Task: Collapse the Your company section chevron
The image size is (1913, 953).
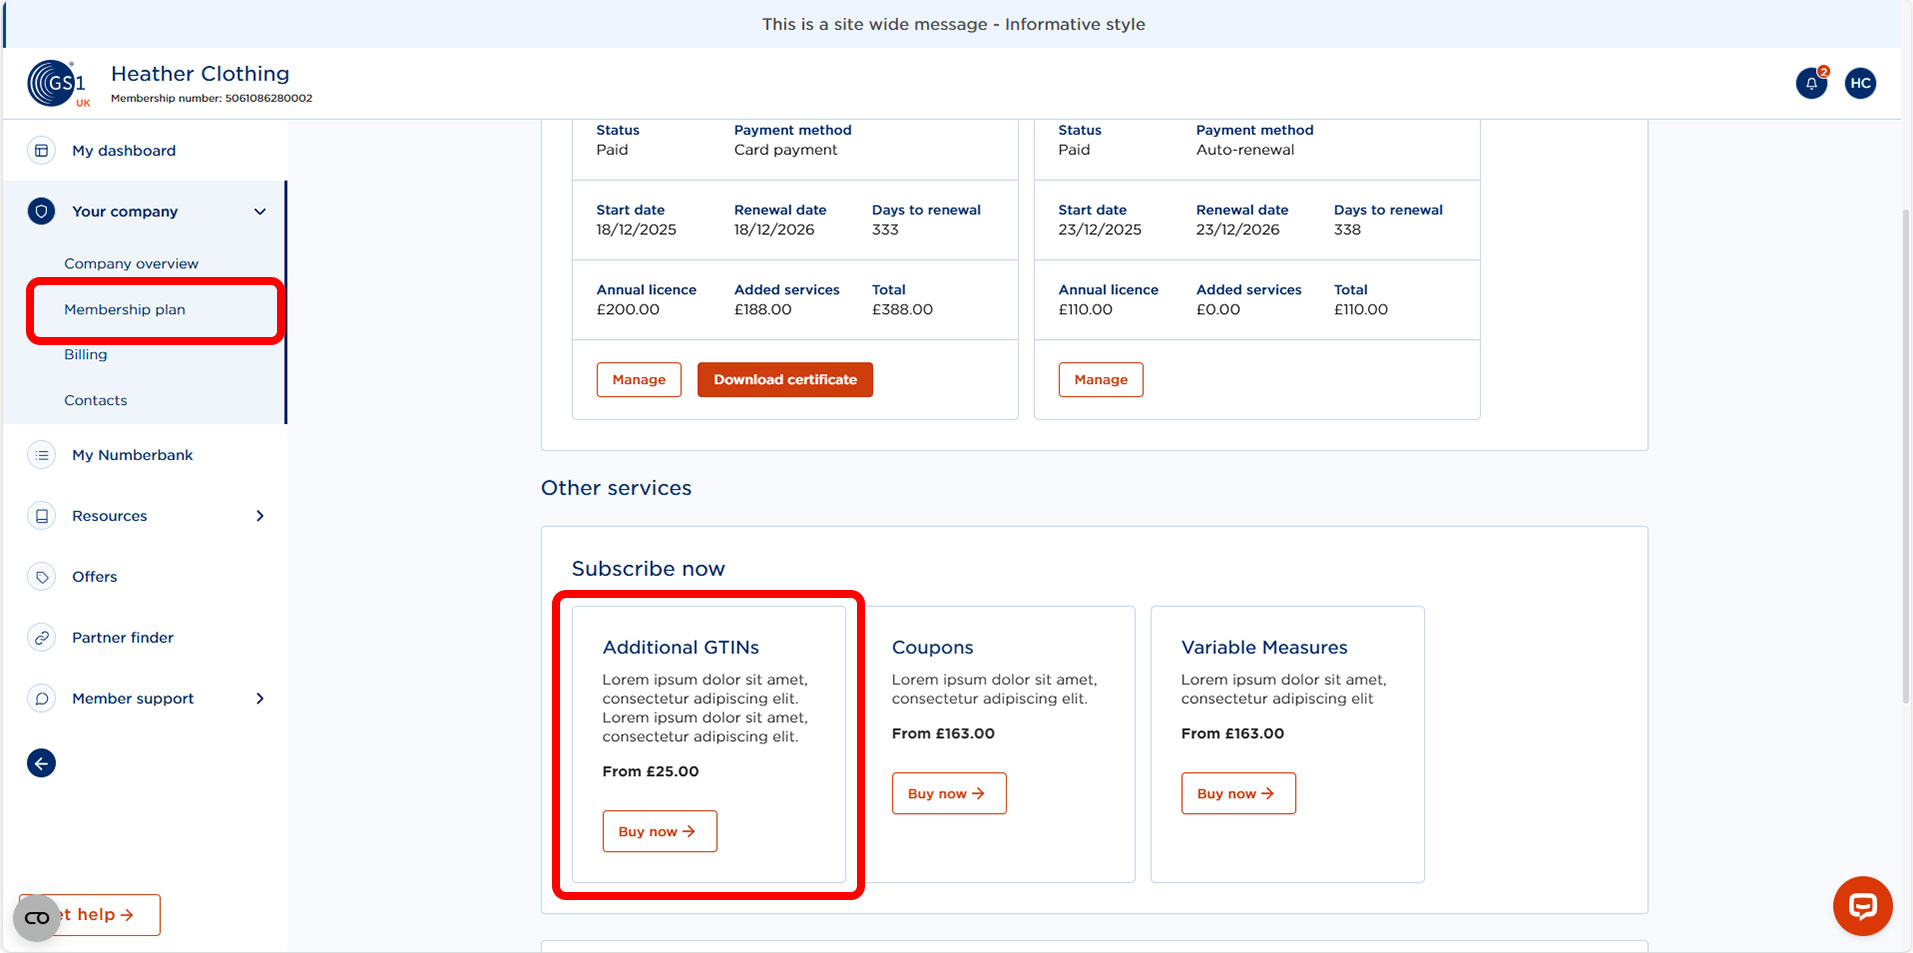Action: tap(259, 211)
